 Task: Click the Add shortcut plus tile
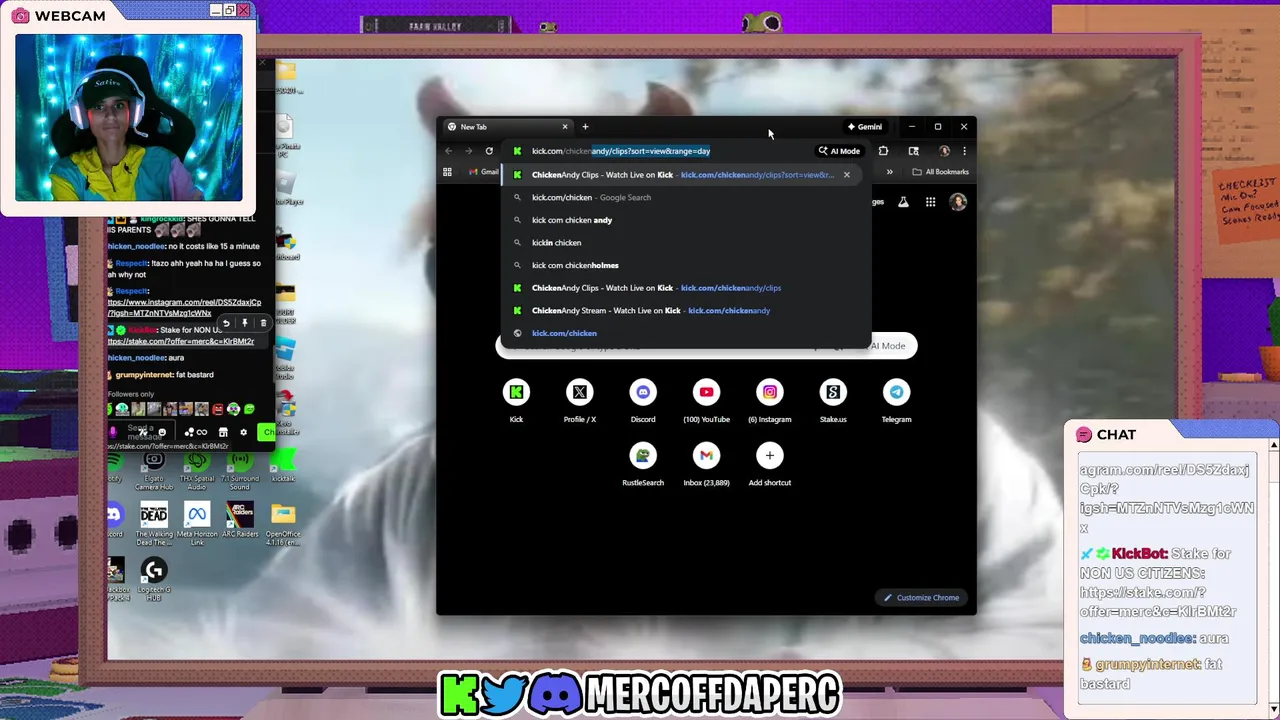point(770,464)
